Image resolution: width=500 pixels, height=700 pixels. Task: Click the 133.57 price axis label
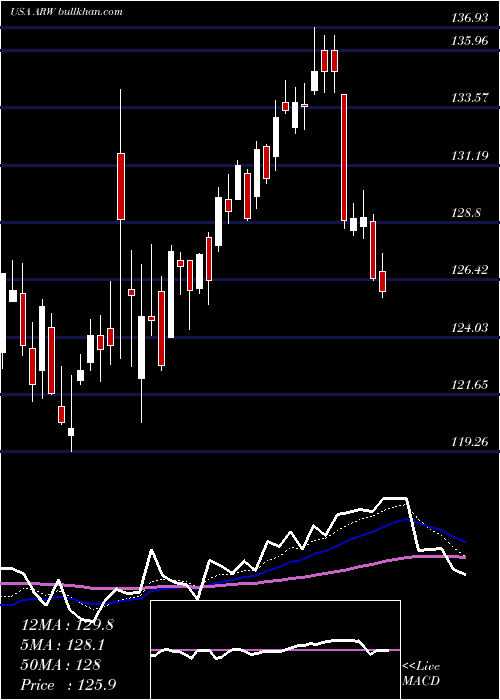pyautogui.click(x=470, y=98)
